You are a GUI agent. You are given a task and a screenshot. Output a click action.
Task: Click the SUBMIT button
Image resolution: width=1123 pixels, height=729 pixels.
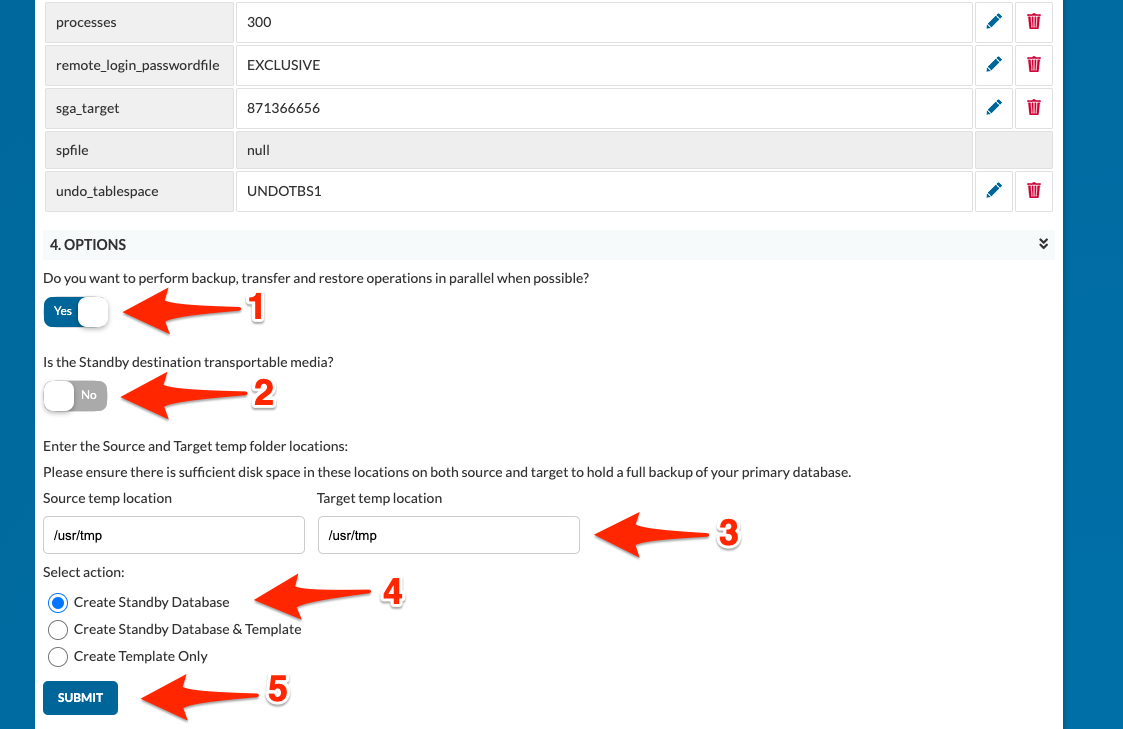click(x=80, y=697)
